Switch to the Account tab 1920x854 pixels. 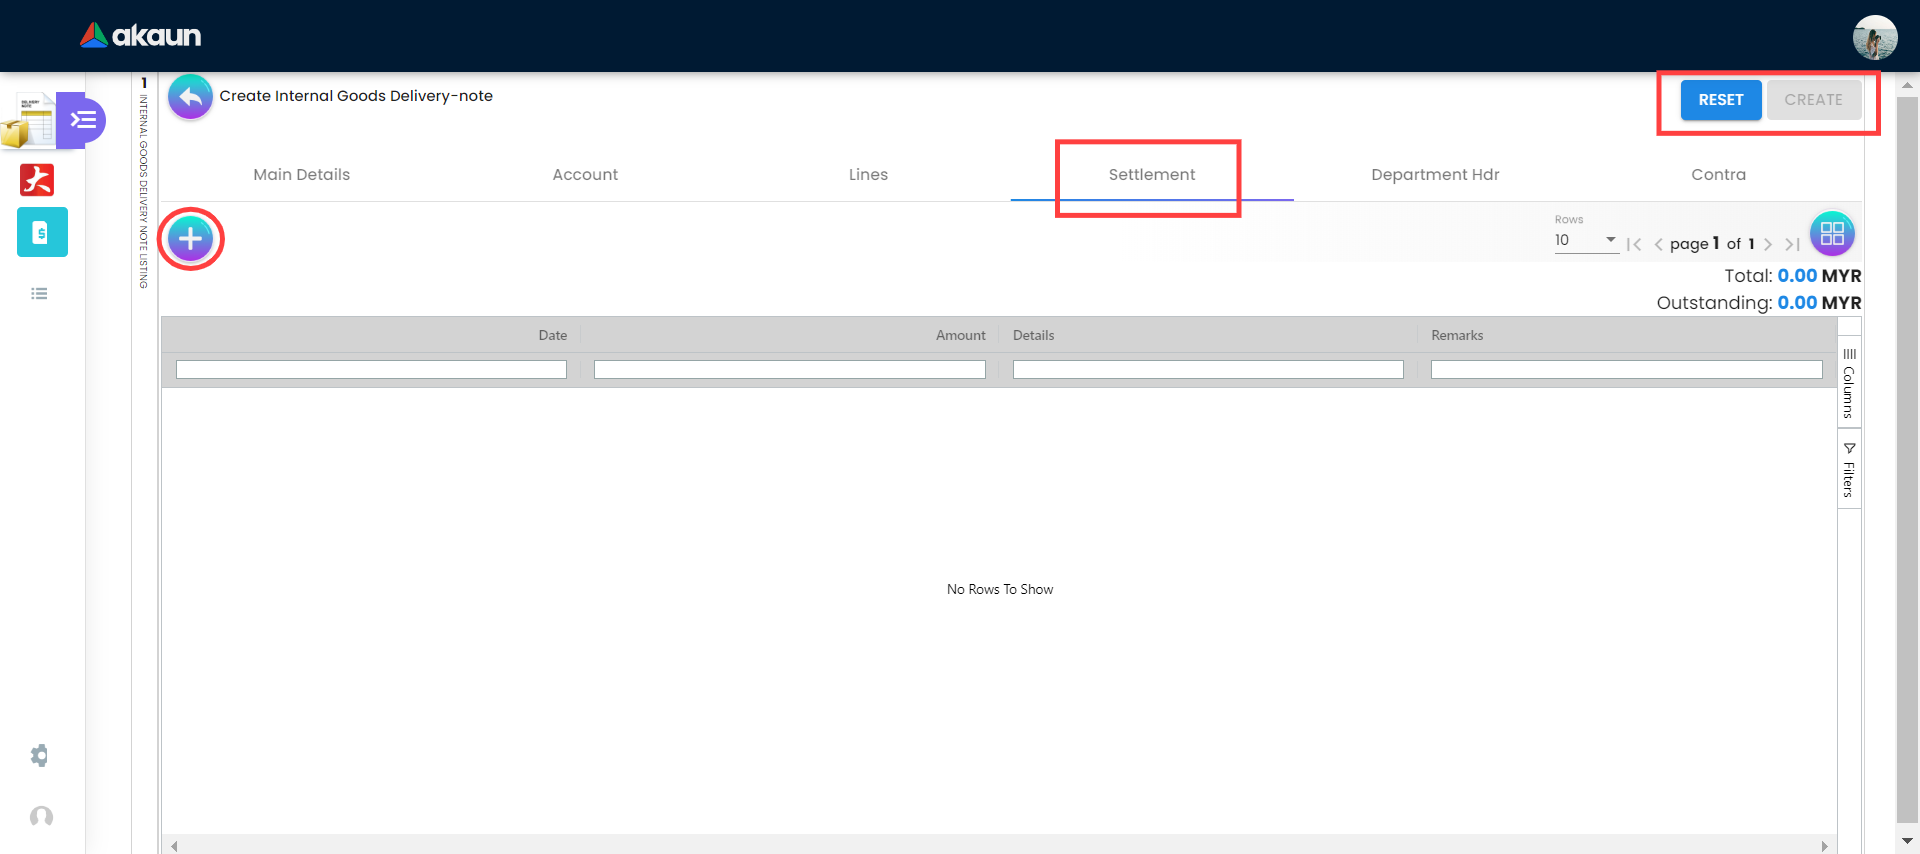click(x=585, y=174)
